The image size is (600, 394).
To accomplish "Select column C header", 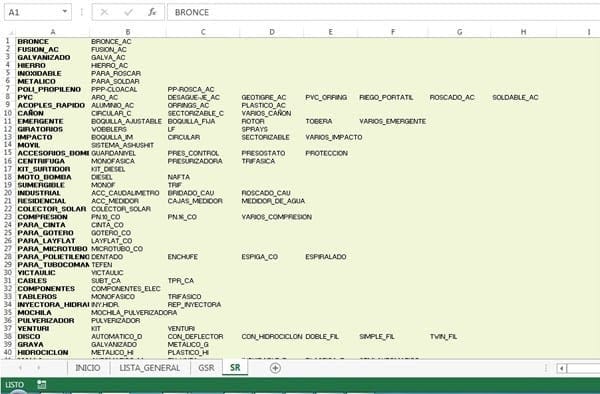I will pos(203,32).
